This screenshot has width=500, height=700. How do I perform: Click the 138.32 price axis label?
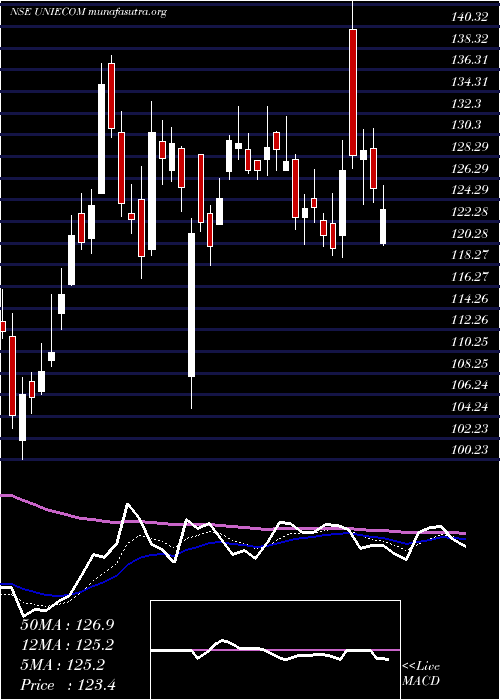[469, 39]
